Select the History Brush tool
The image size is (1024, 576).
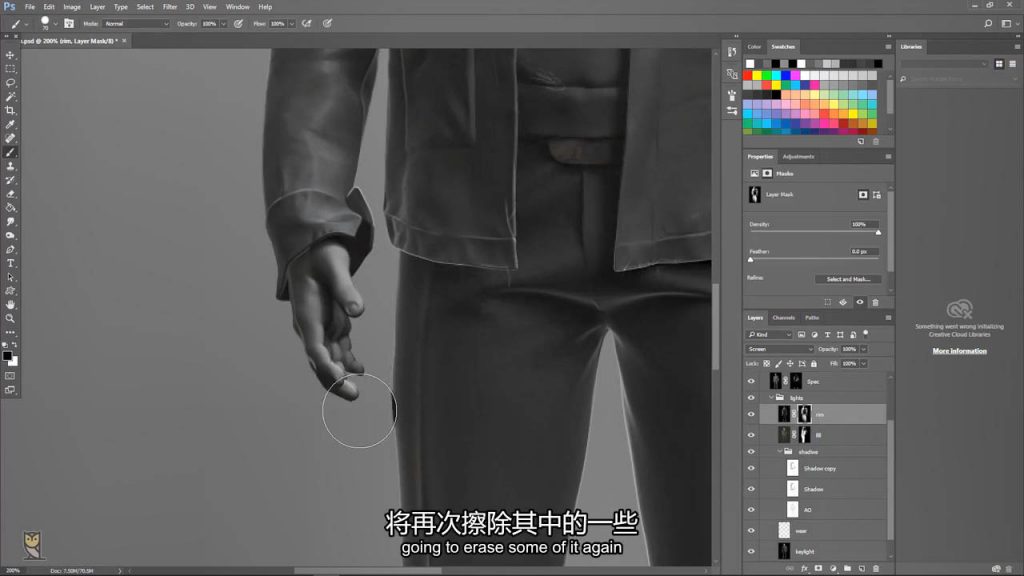pyautogui.click(x=10, y=180)
